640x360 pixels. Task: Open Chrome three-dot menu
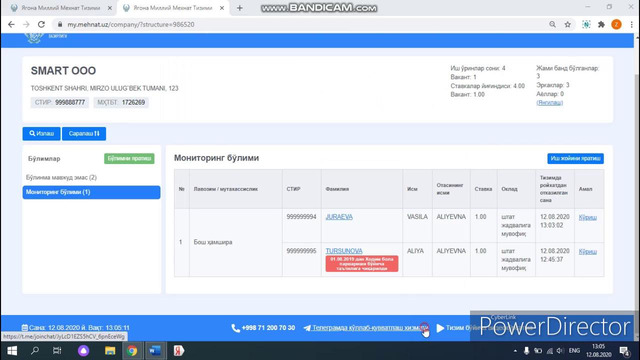(x=631, y=24)
